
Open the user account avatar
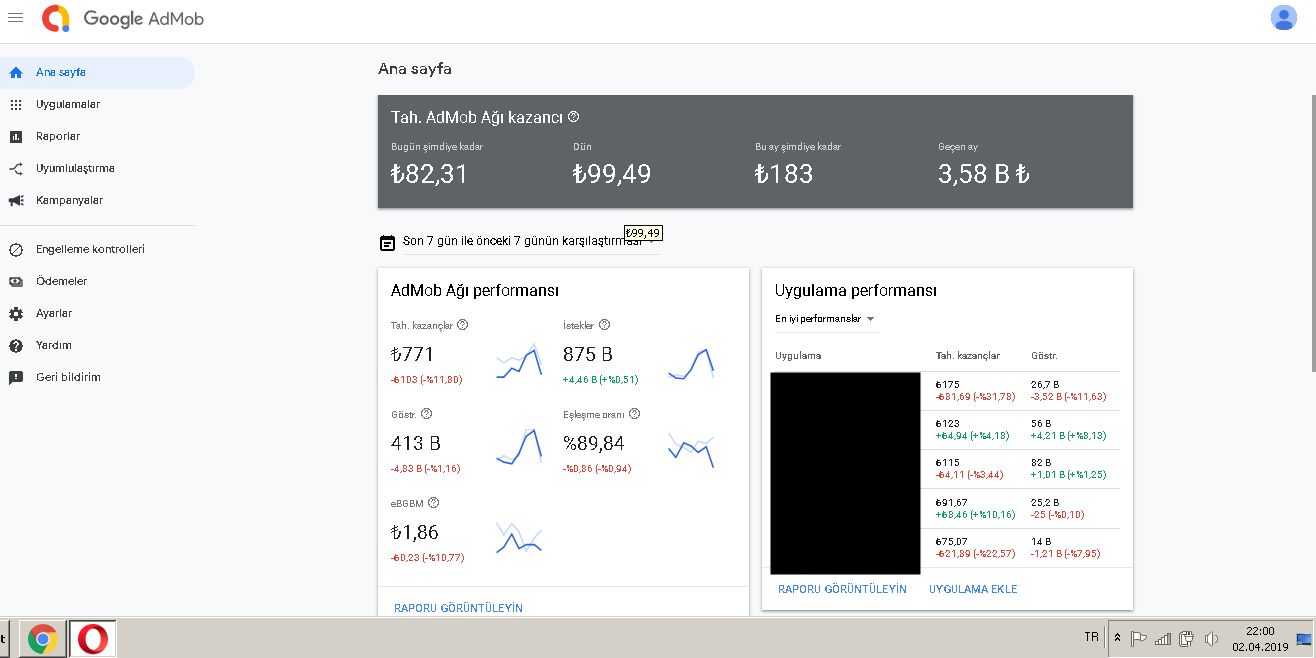(1283, 18)
